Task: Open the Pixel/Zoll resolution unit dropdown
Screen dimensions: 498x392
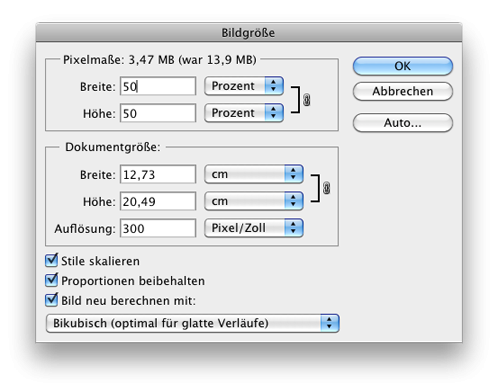Action: click(254, 228)
